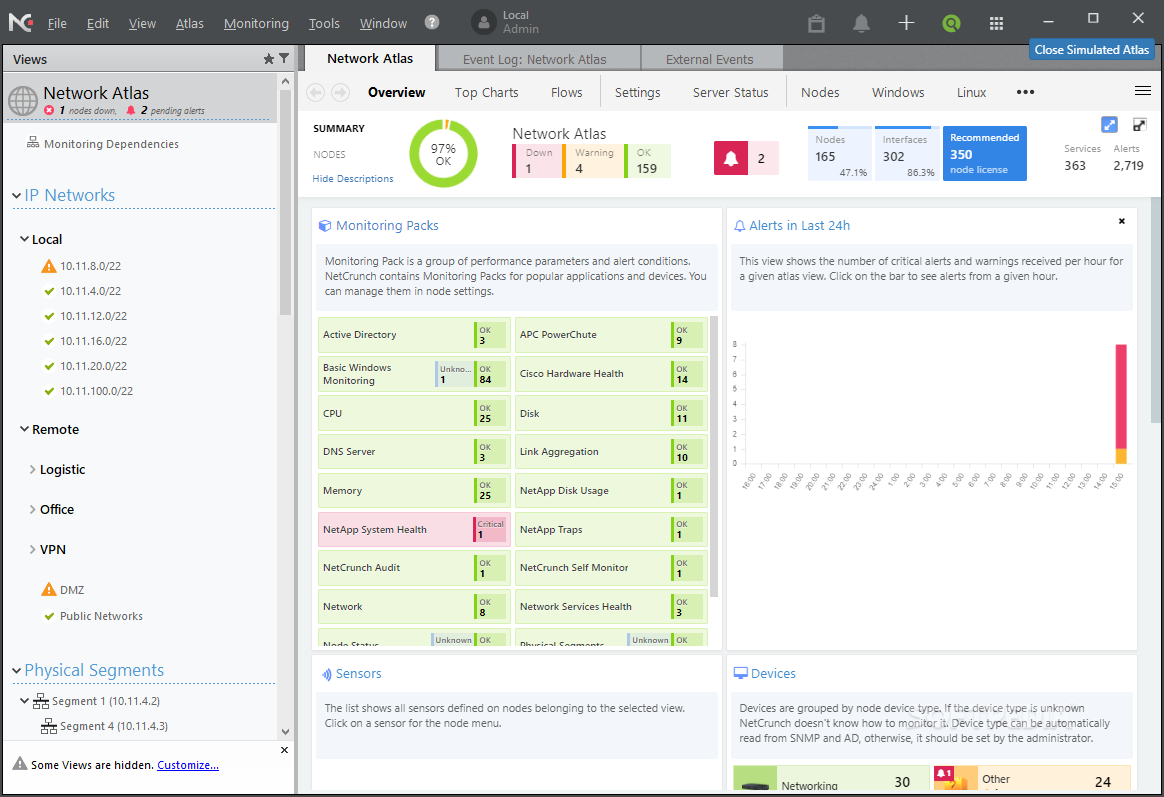Screen dimensions: 1164x797
Task: Click the Views favorites star icon
Action: (269, 59)
